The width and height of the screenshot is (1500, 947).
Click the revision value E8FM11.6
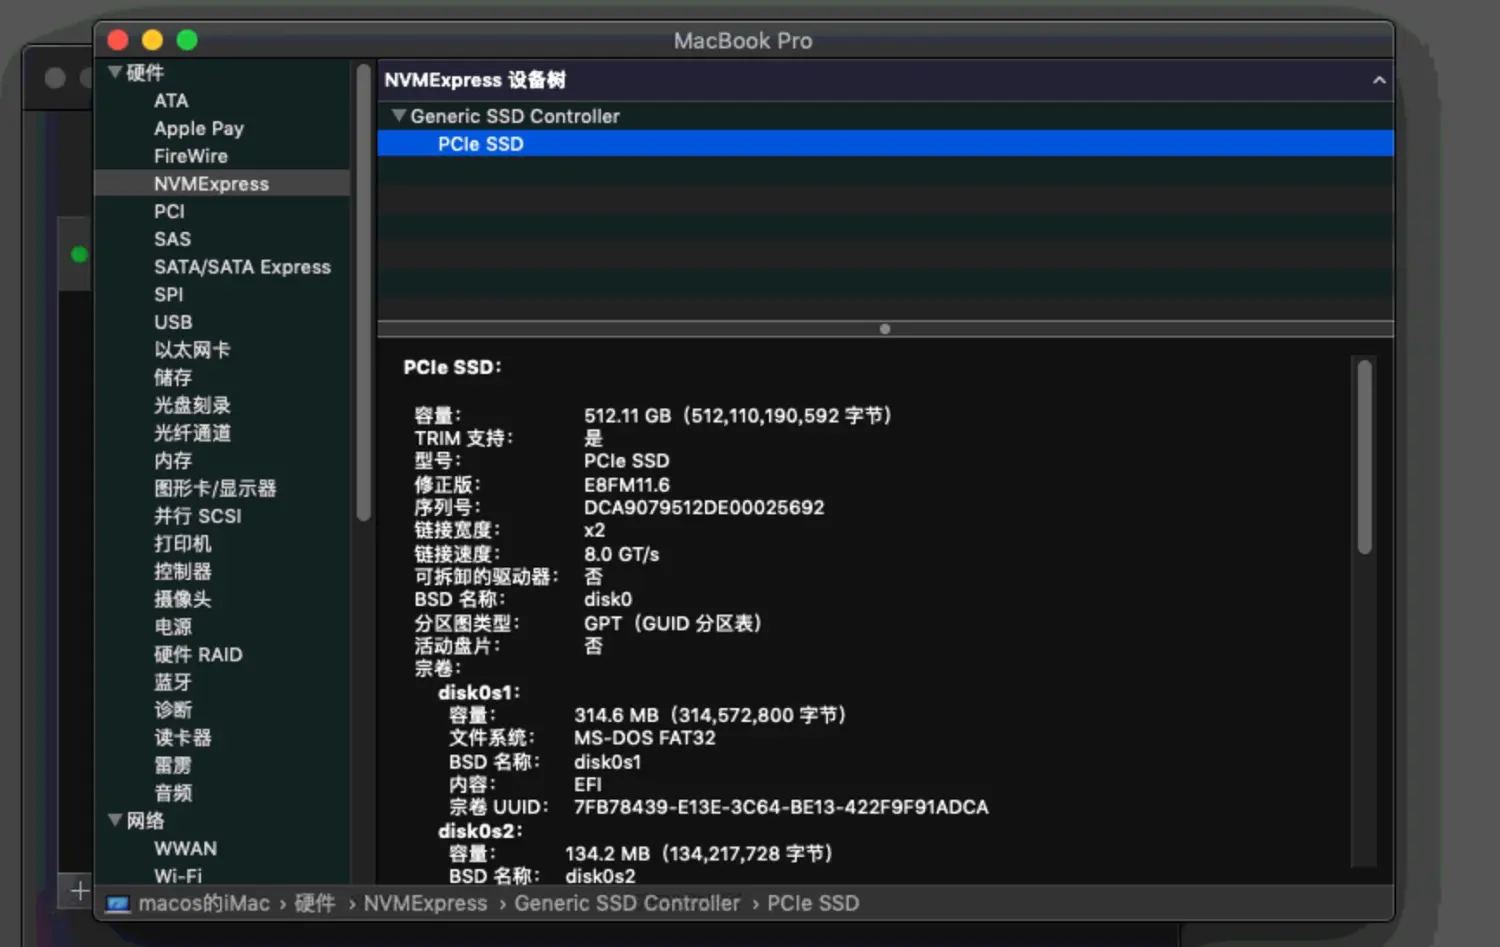627,485
